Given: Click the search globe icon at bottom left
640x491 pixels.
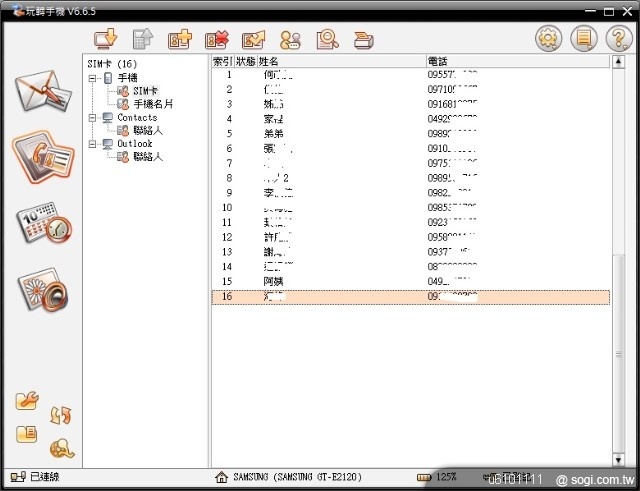Looking at the screenshot, I should pos(62,449).
